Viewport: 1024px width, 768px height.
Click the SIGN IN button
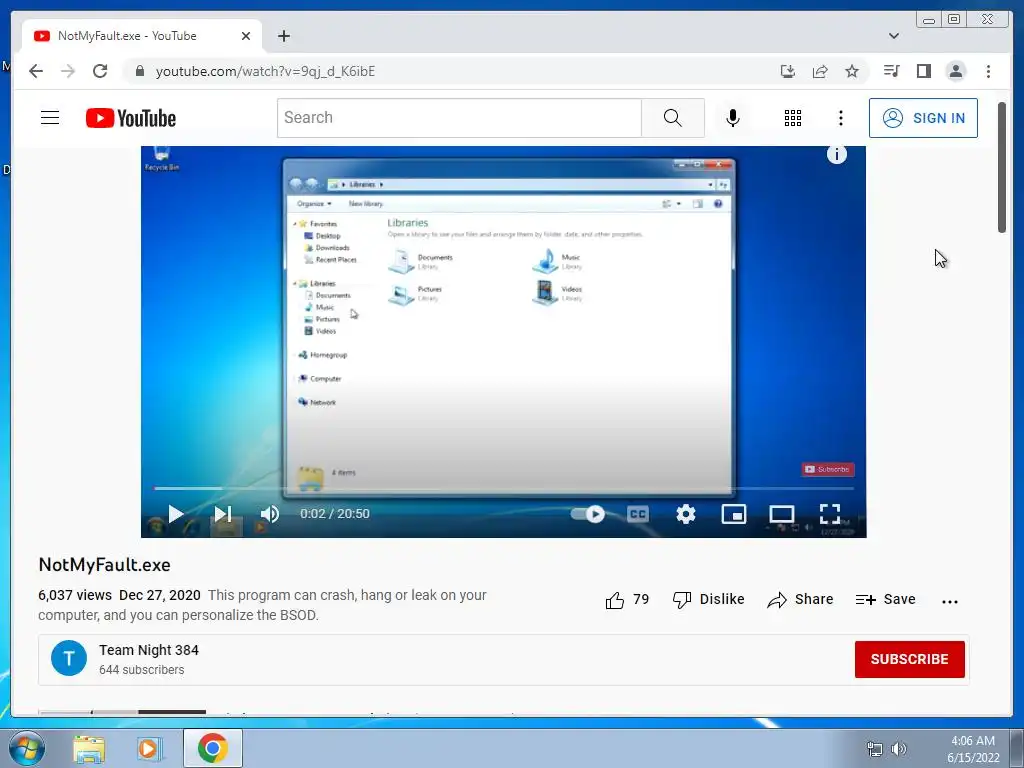[x=923, y=118]
